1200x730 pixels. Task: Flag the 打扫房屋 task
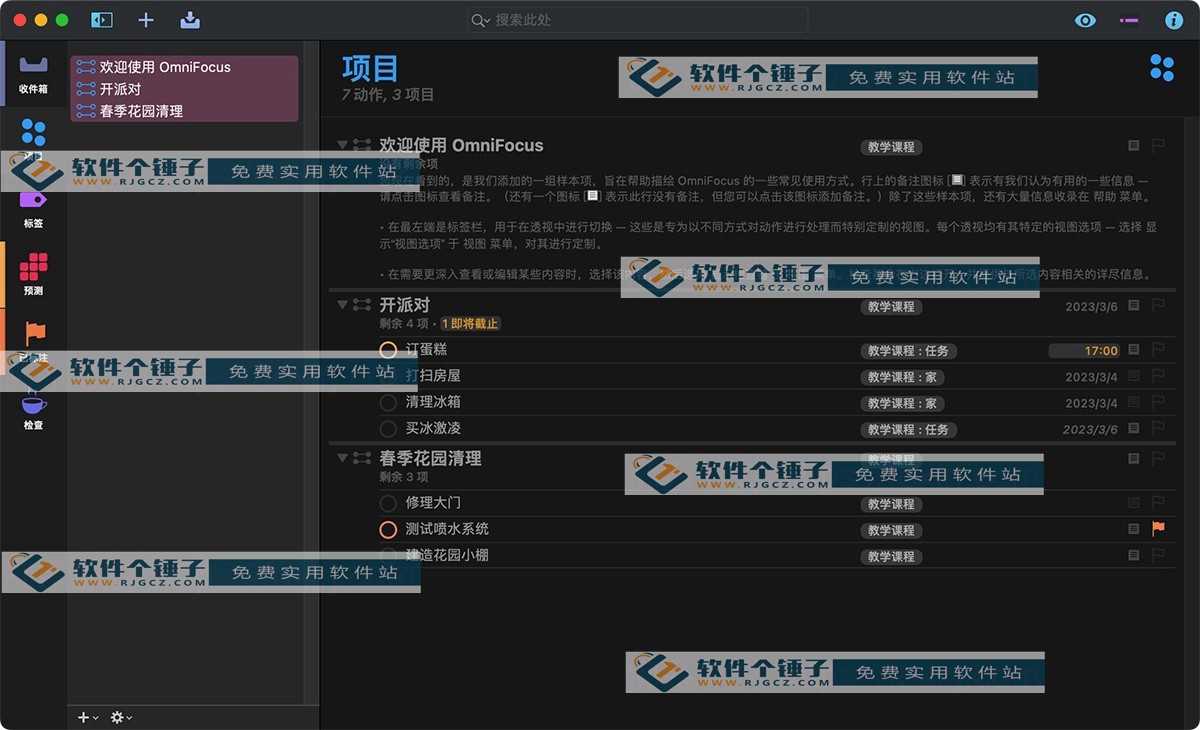(x=1158, y=377)
